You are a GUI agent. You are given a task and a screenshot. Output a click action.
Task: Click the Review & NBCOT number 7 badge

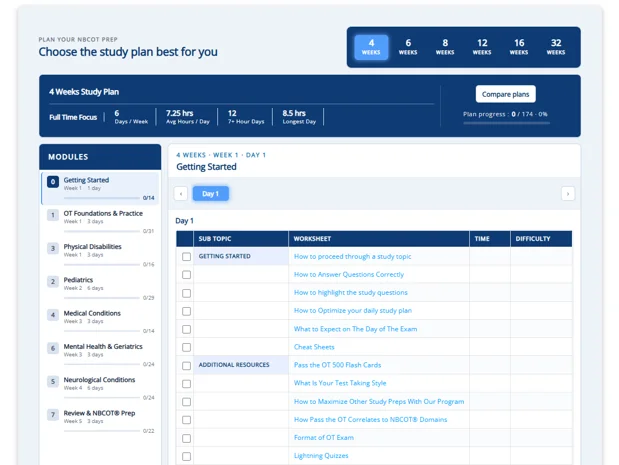53,415
